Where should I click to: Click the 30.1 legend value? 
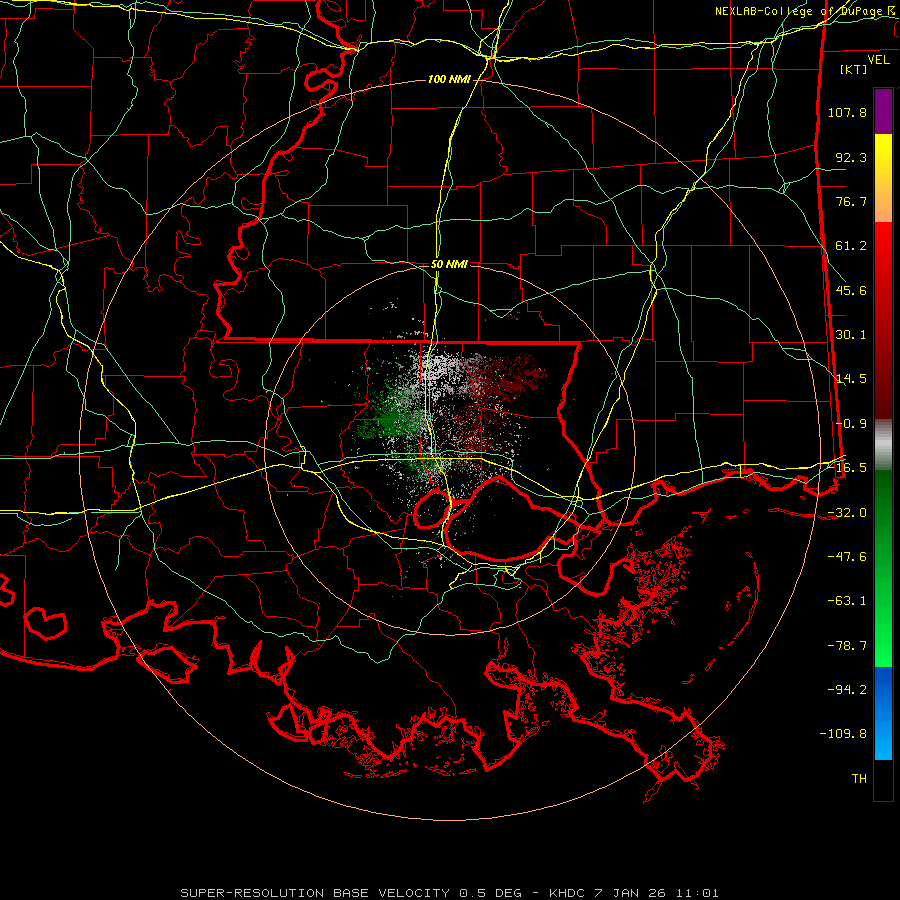click(851, 335)
